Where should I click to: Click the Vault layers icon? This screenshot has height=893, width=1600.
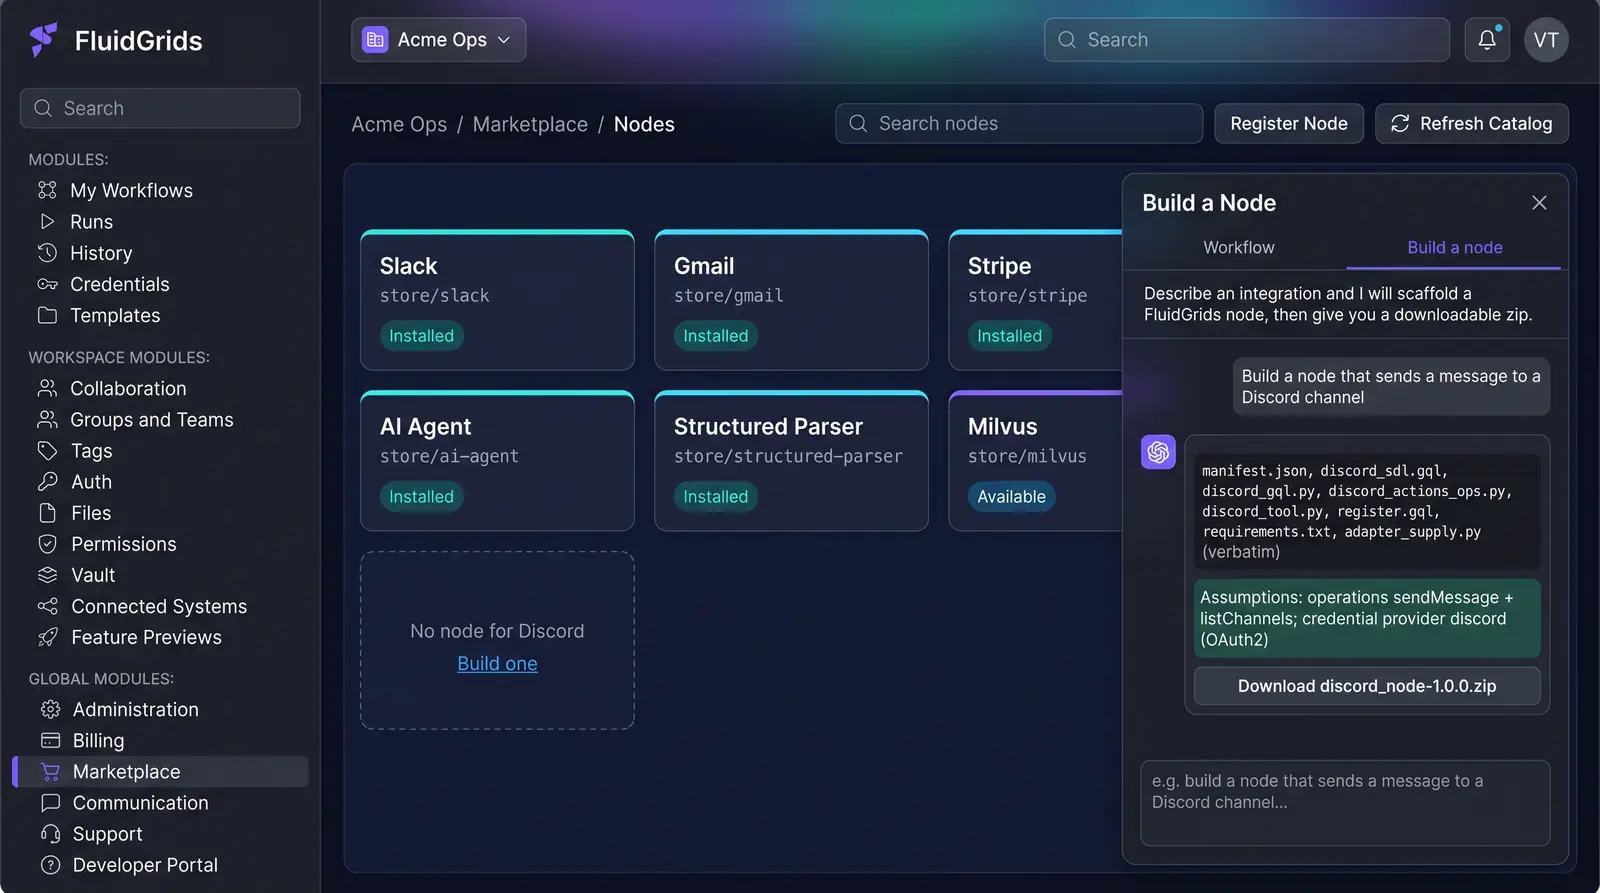[47, 575]
